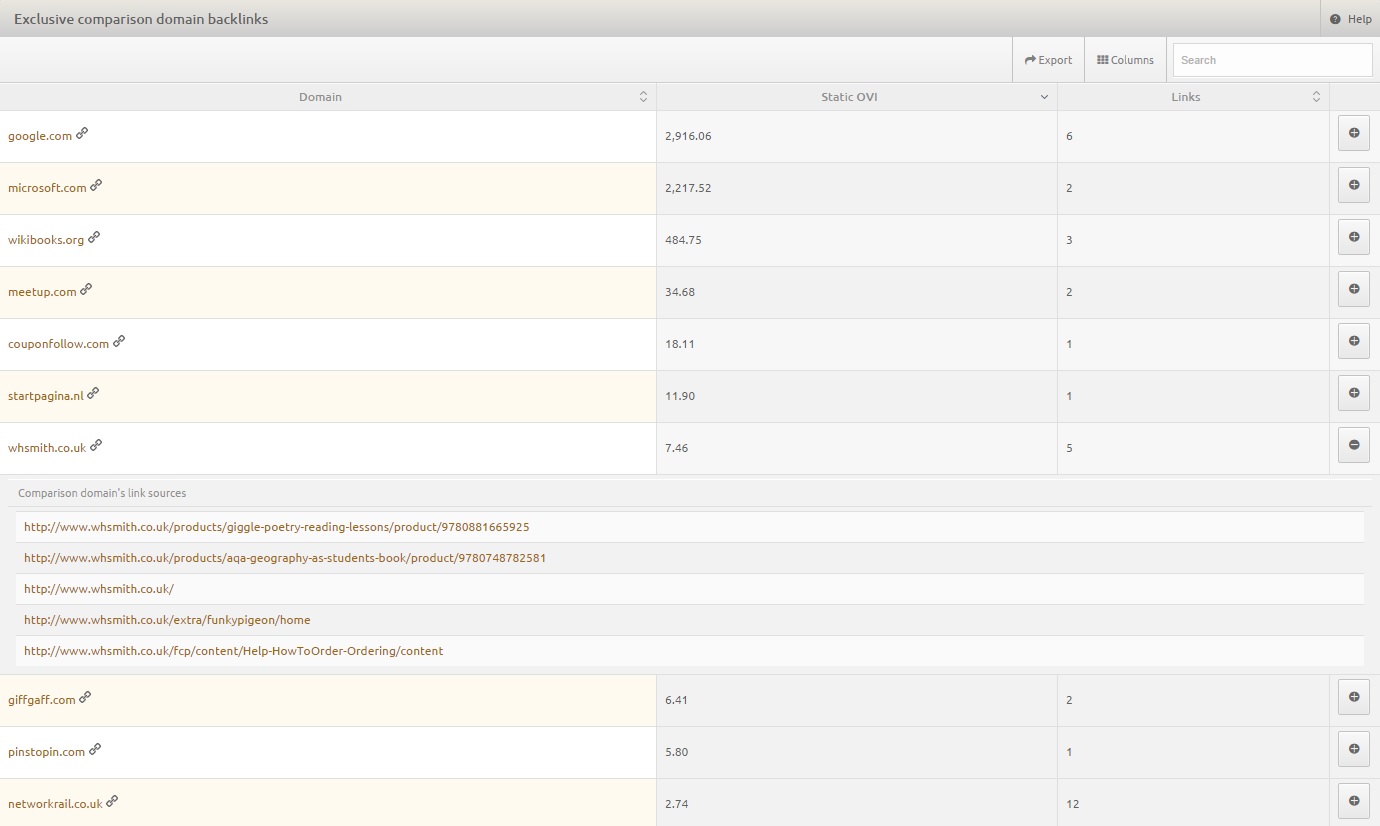Image resolution: width=1380 pixels, height=826 pixels.
Task: Click the link icon beside microsoft.com
Action: [x=96, y=185]
